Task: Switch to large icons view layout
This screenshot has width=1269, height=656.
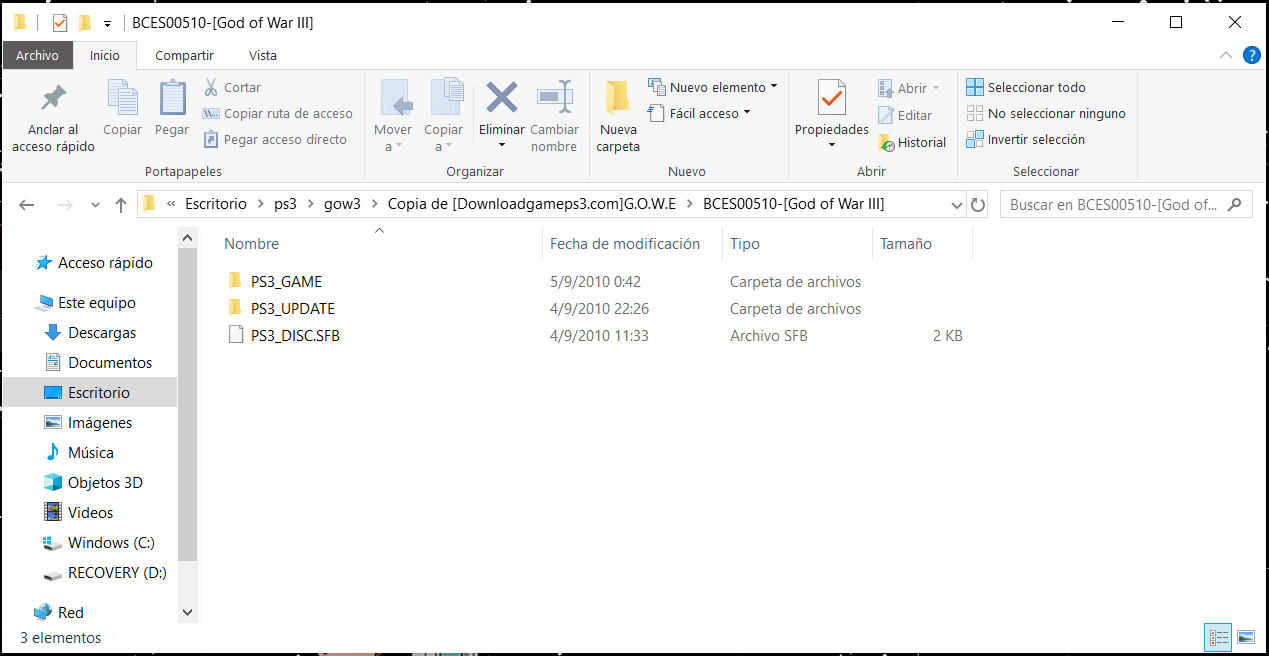Action: click(x=1245, y=636)
